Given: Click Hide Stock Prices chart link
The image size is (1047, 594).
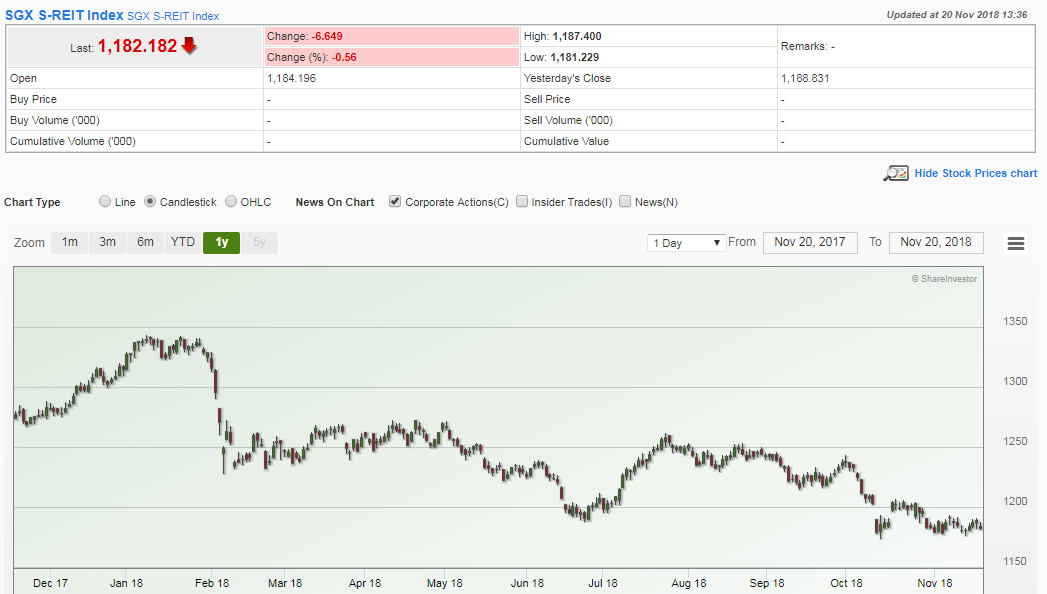Looking at the screenshot, I should [x=975, y=173].
